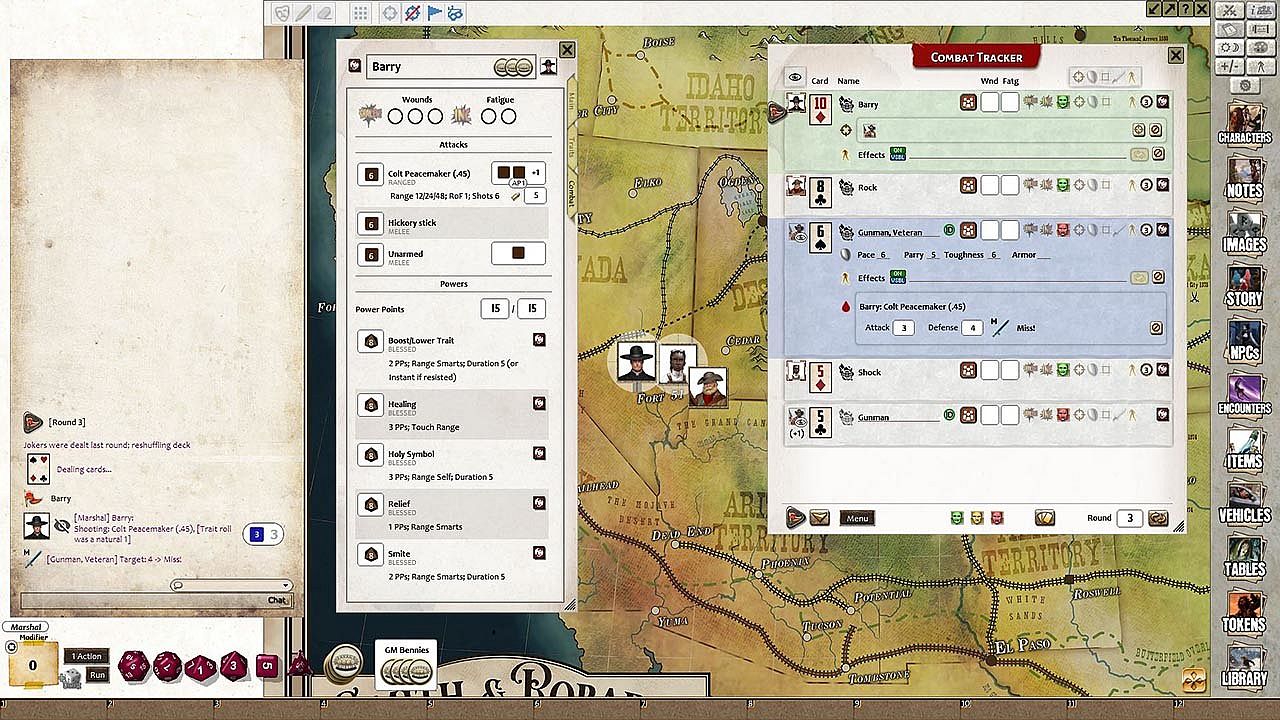Select the eraser tool in map toolbar

324,13
